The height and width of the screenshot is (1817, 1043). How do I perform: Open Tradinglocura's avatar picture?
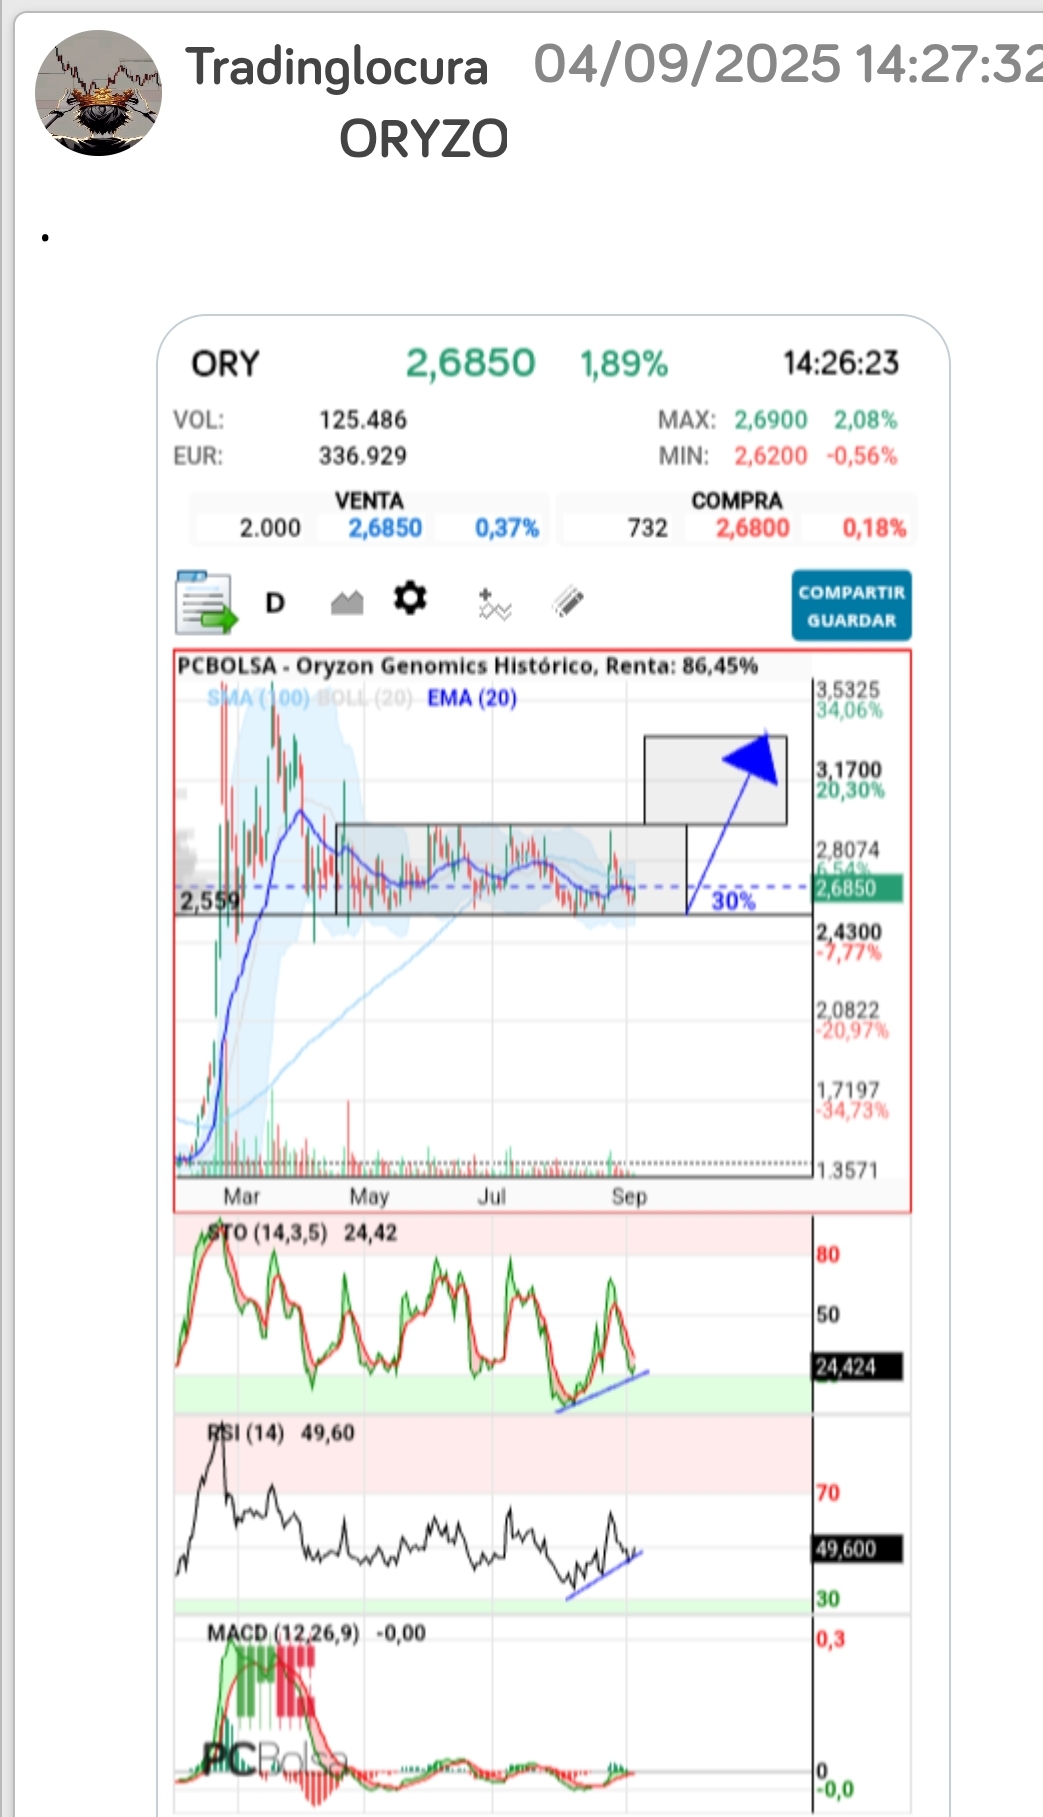coord(98,93)
